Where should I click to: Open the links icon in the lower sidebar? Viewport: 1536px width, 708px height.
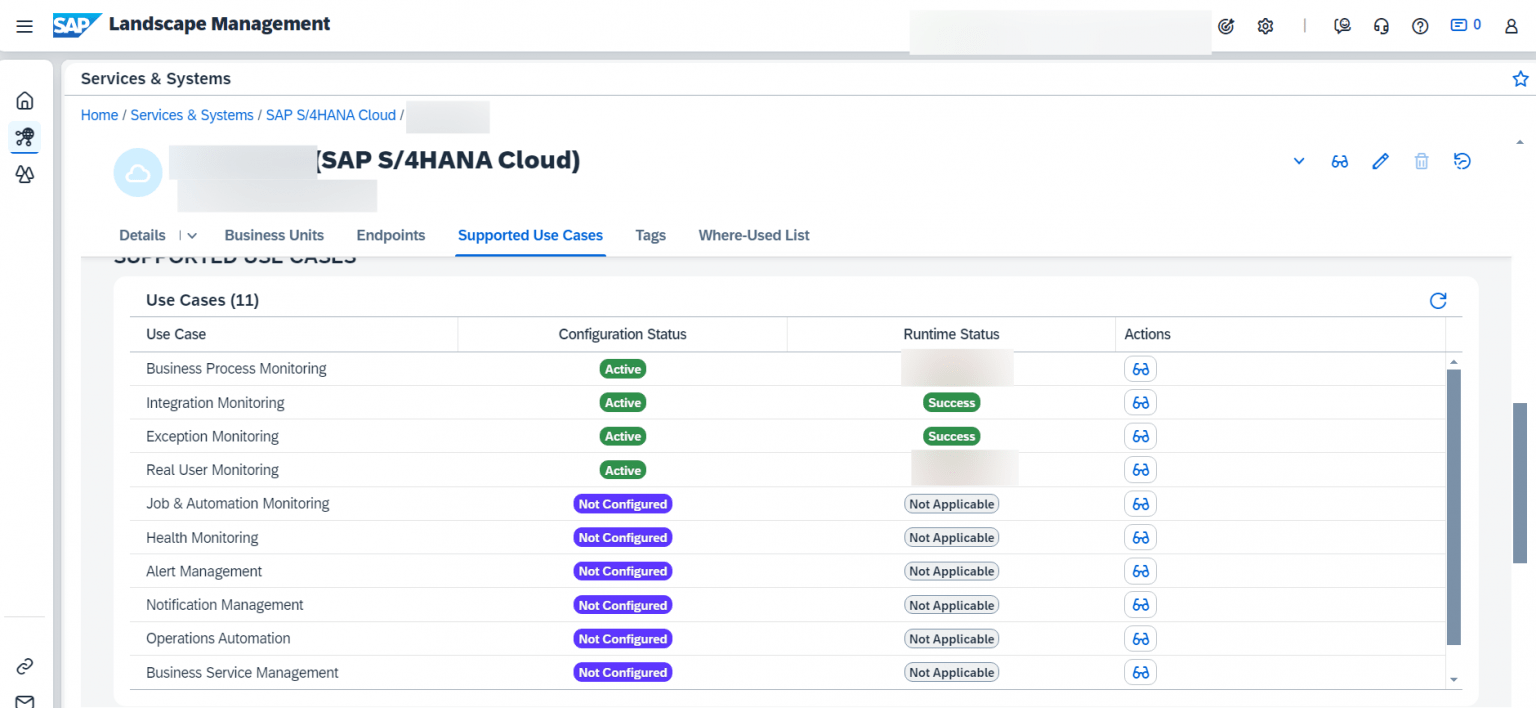[23, 665]
